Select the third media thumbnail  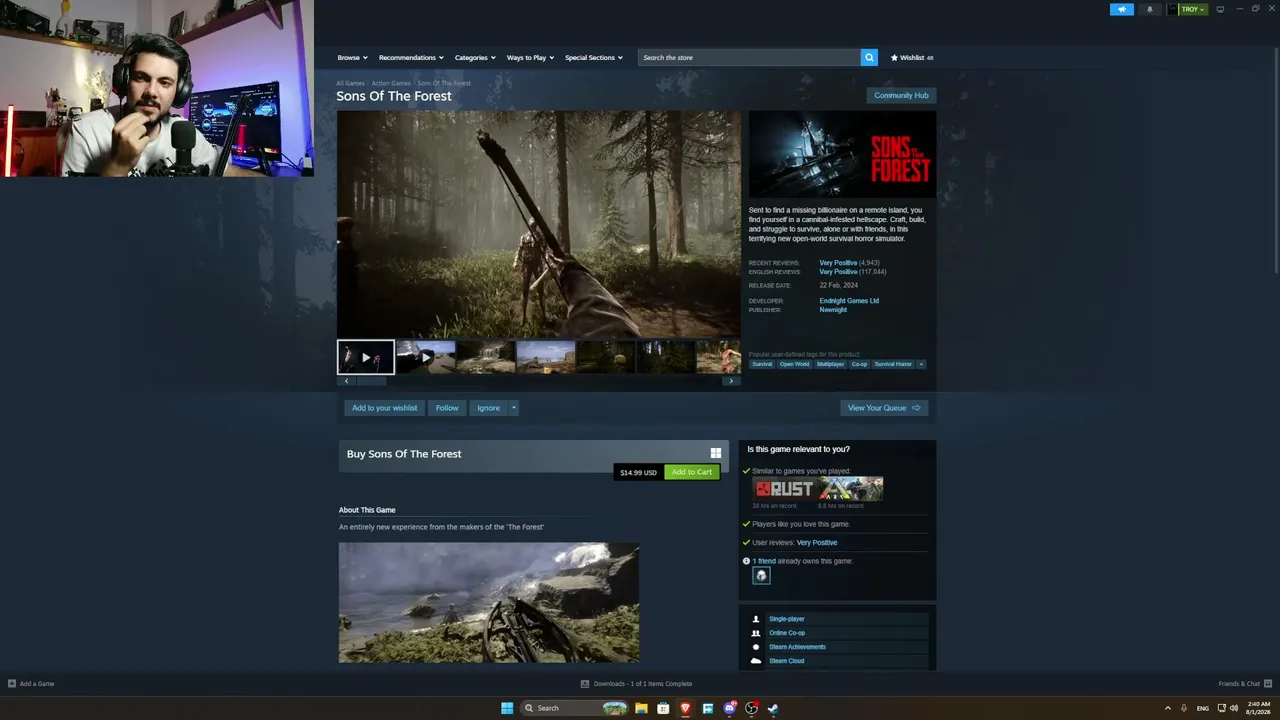click(x=486, y=357)
